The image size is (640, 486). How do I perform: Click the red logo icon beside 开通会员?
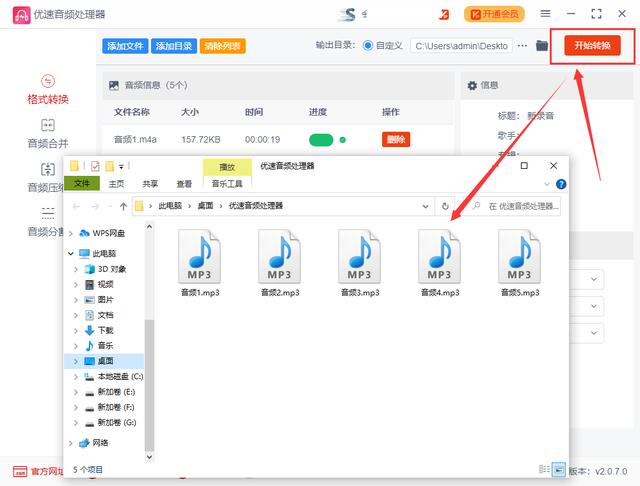click(x=444, y=14)
